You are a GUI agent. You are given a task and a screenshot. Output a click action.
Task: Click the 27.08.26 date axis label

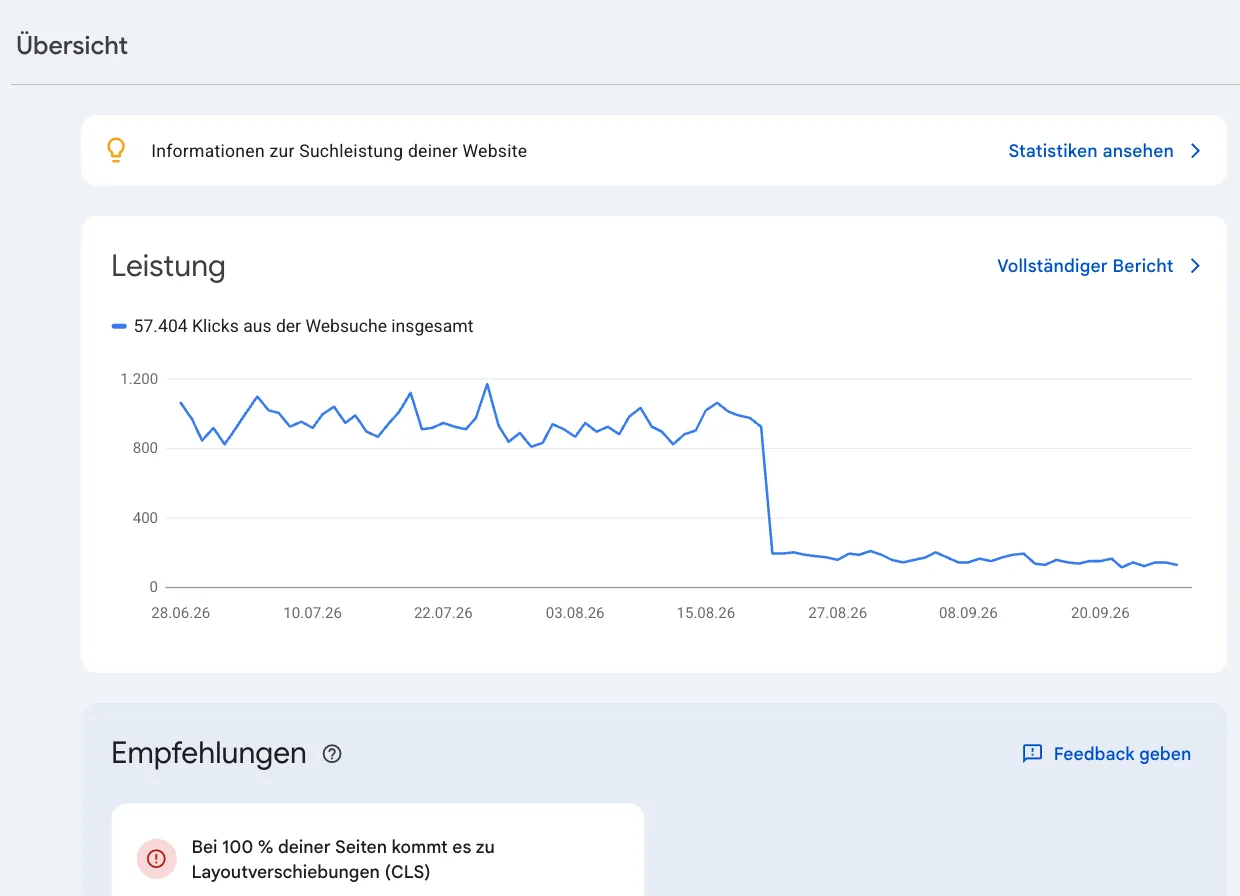point(838,613)
